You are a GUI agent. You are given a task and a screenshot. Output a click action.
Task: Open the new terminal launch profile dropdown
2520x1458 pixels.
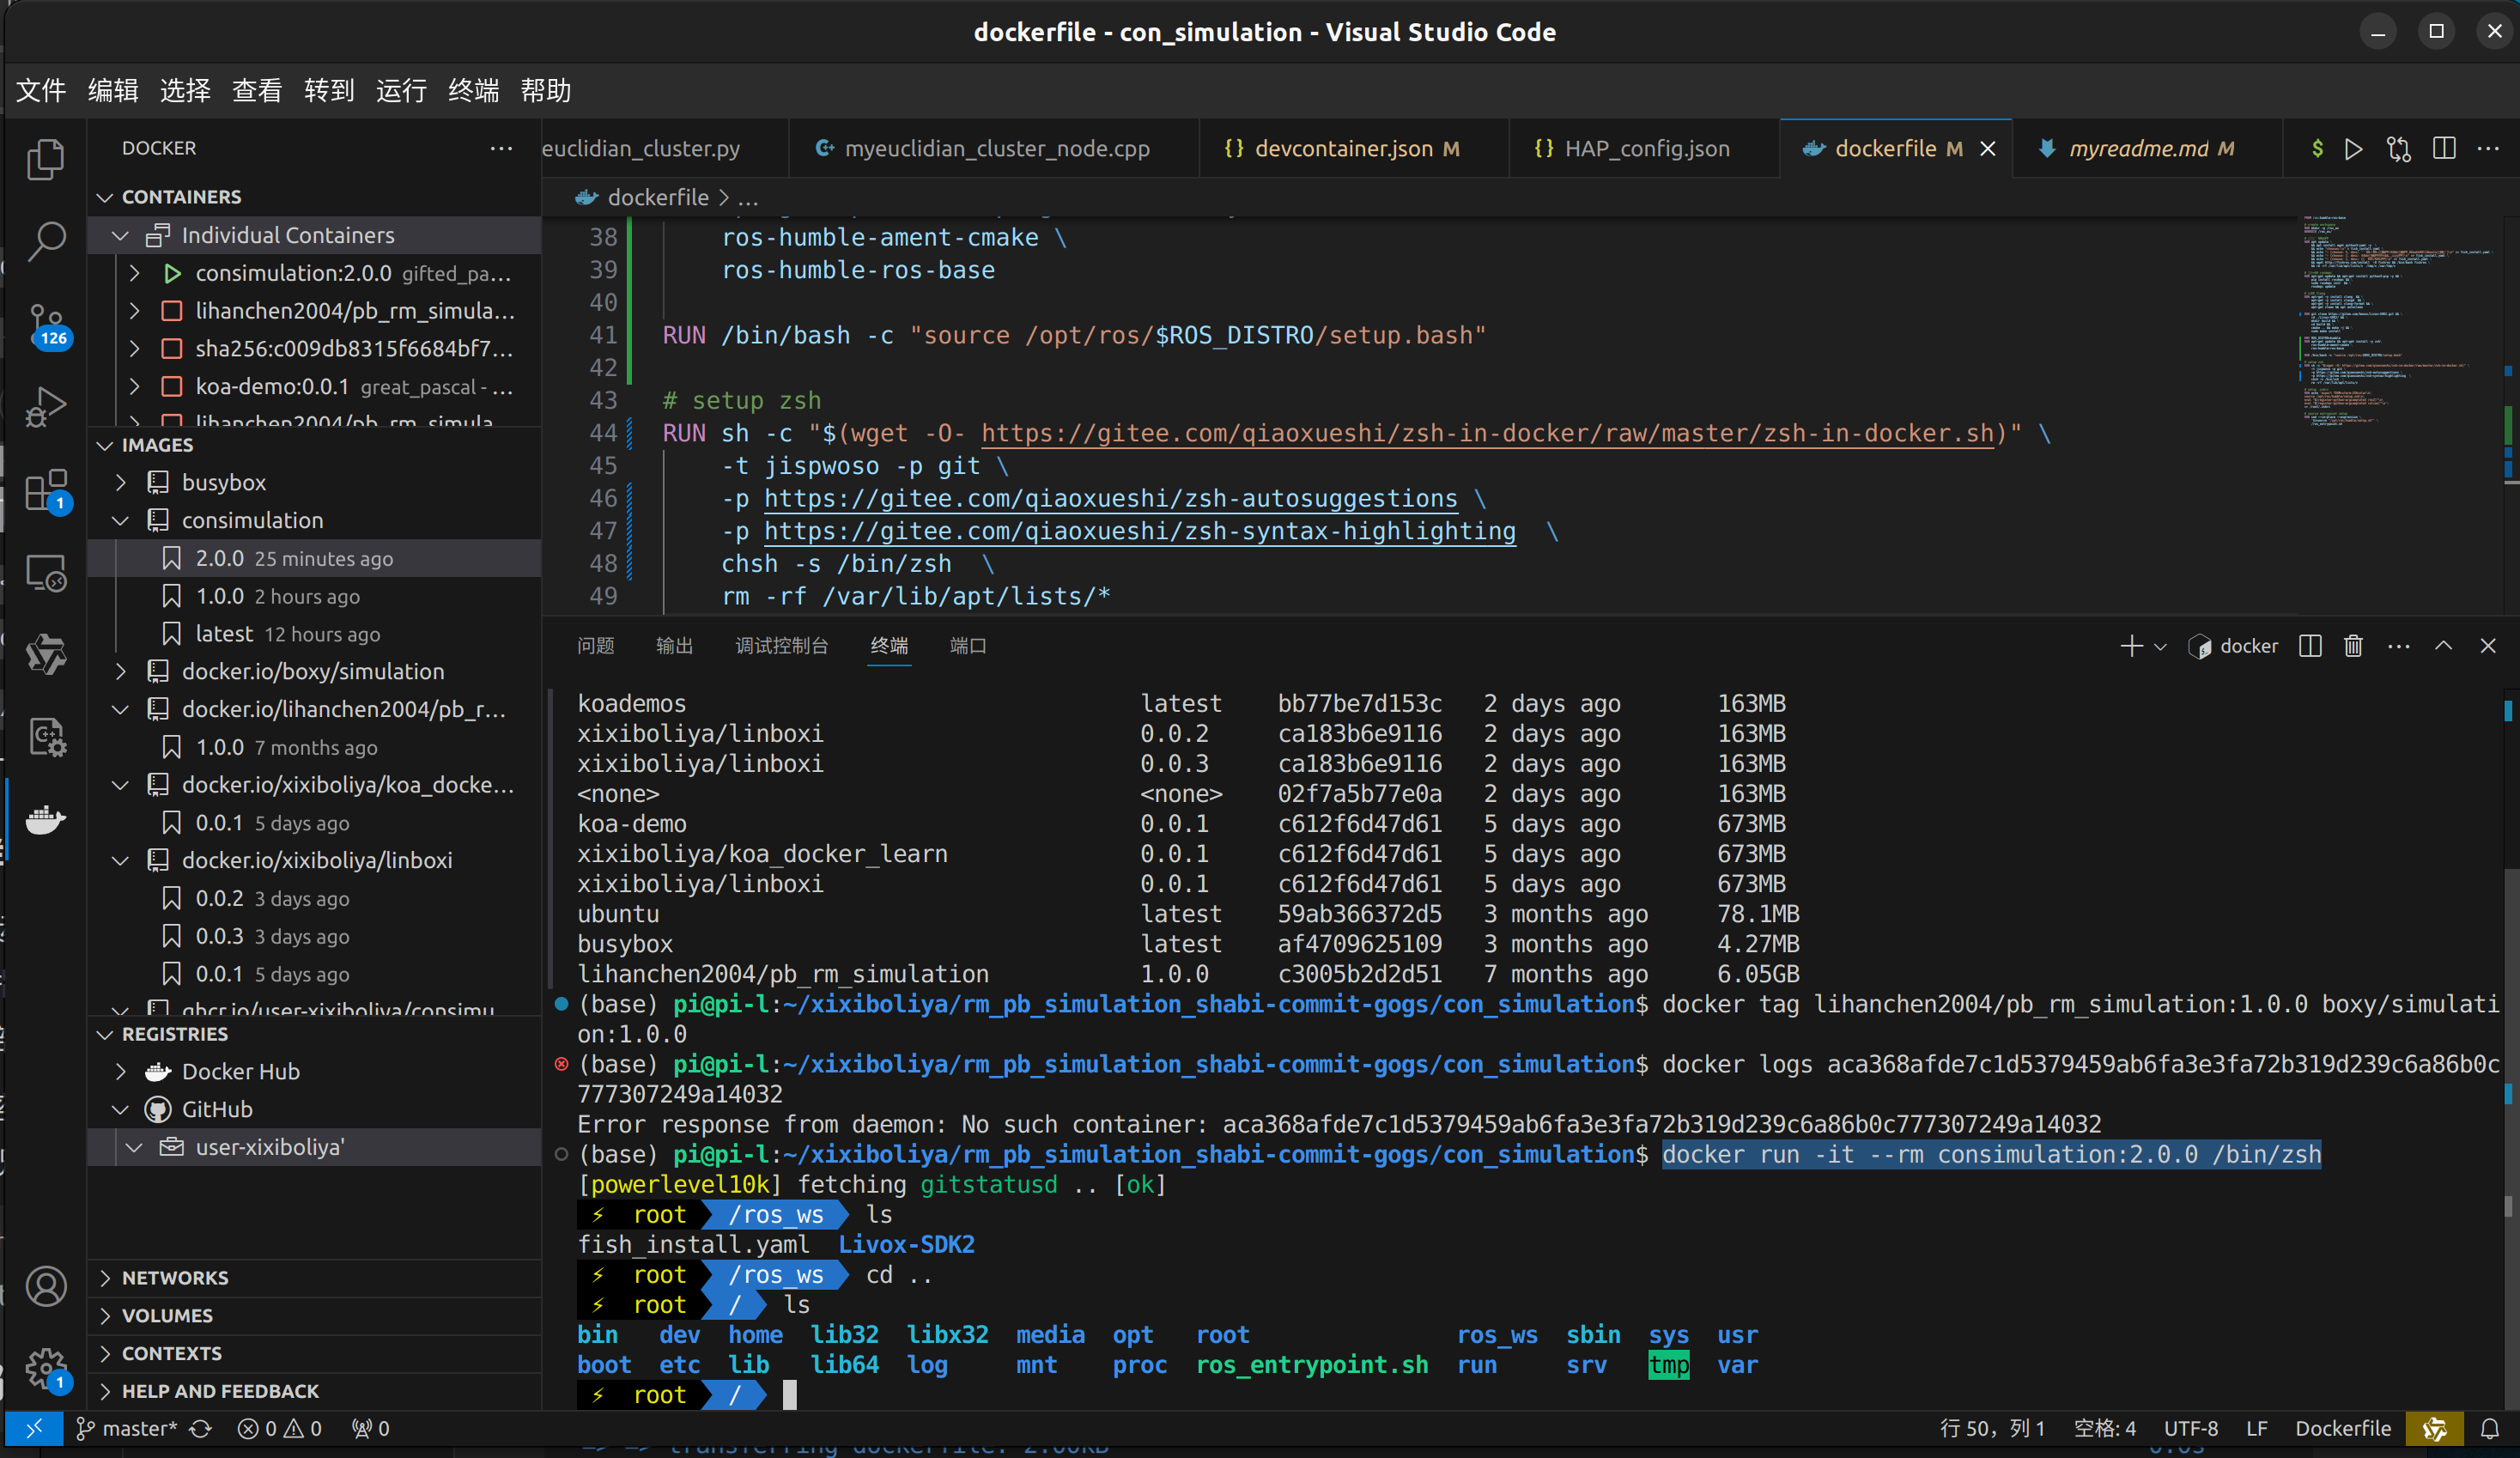(2161, 647)
